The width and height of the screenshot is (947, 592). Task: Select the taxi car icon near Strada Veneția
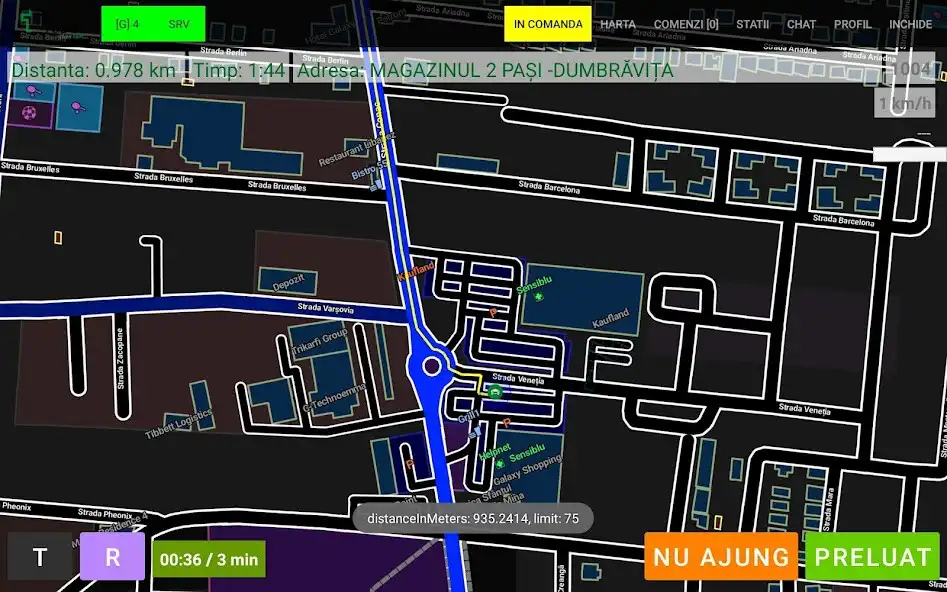[x=495, y=393]
